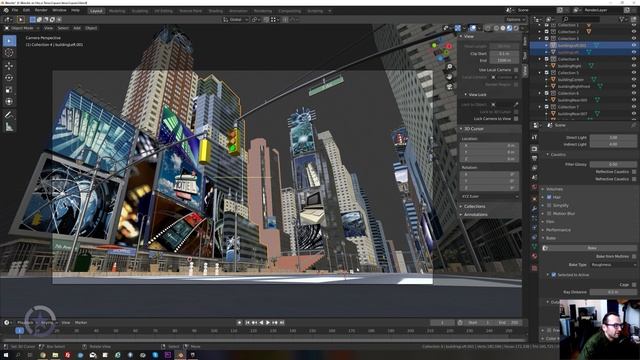Open the viewport Select menu
640x360 pixels.
click(x=63, y=28)
